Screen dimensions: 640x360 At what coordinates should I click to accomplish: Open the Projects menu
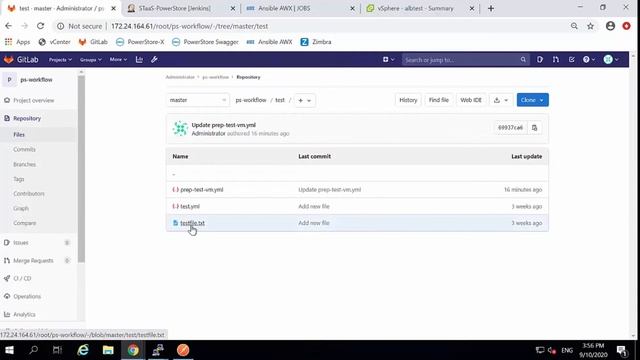tap(60, 60)
